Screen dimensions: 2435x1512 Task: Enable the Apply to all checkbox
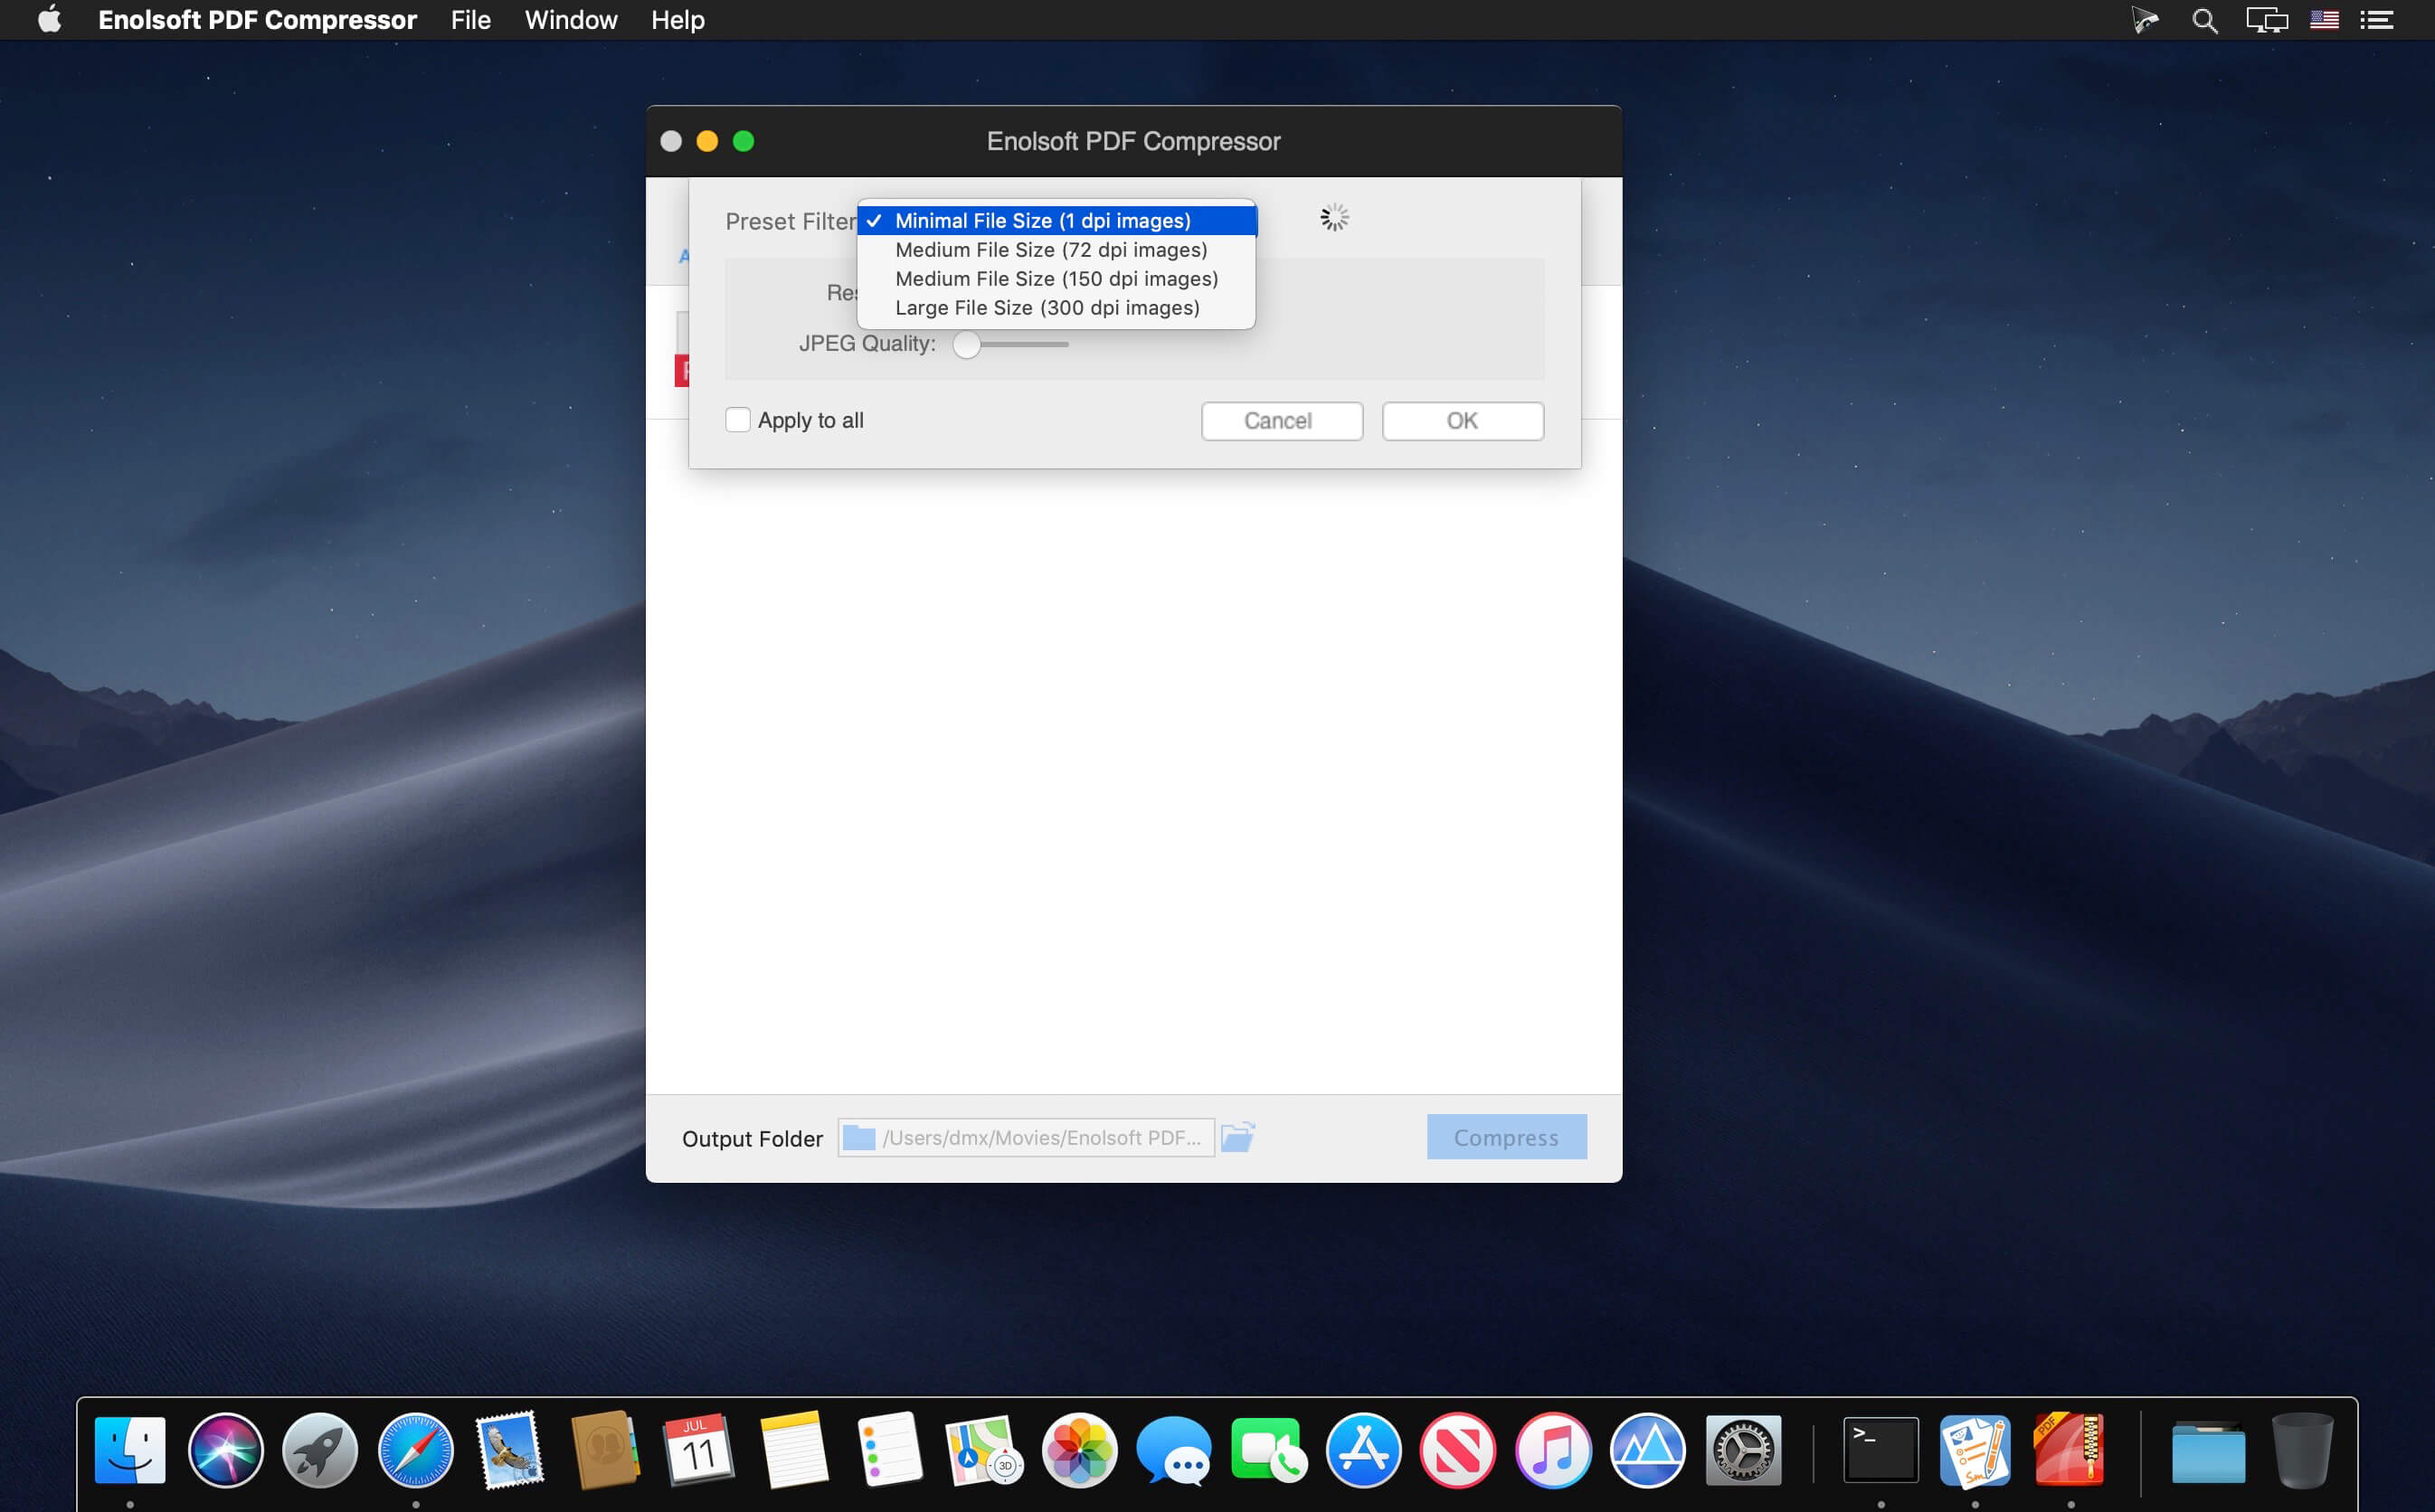(x=738, y=420)
